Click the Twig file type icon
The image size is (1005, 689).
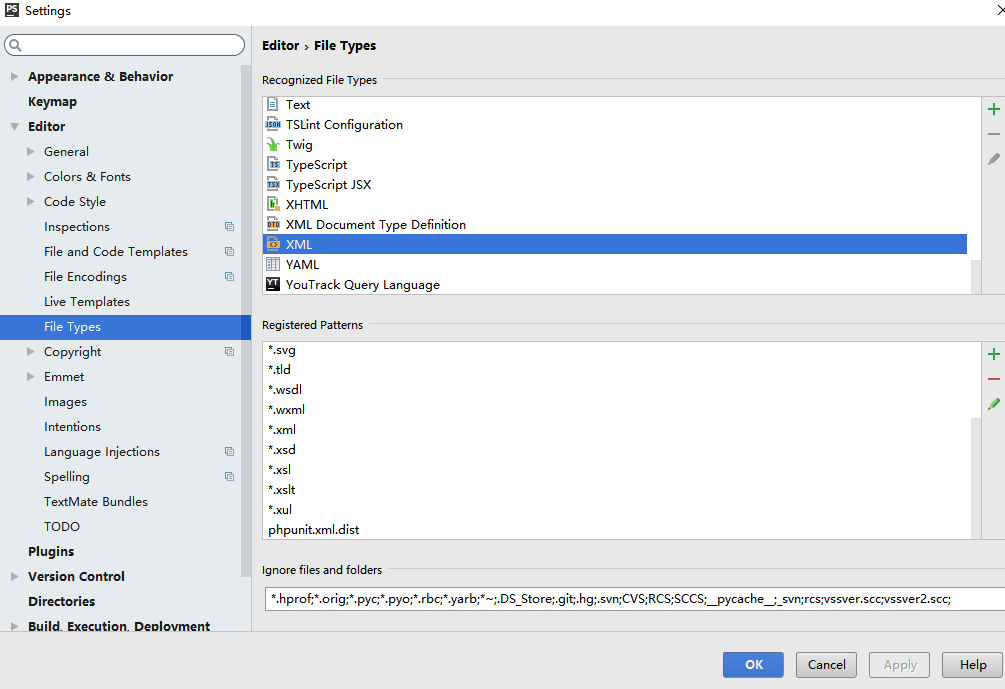tap(274, 145)
